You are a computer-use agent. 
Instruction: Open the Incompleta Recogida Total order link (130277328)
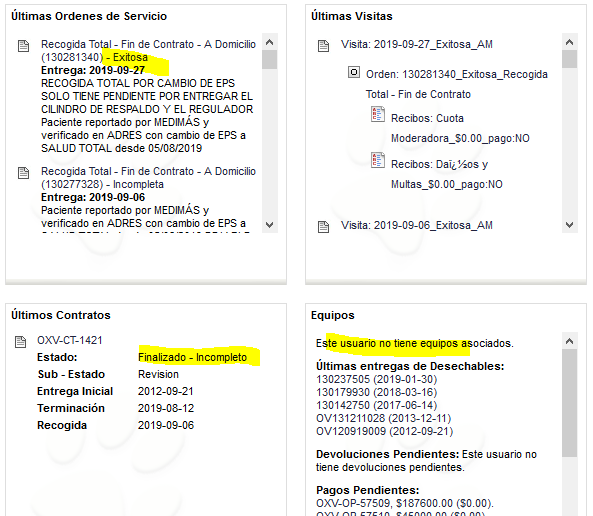click(x=148, y=178)
